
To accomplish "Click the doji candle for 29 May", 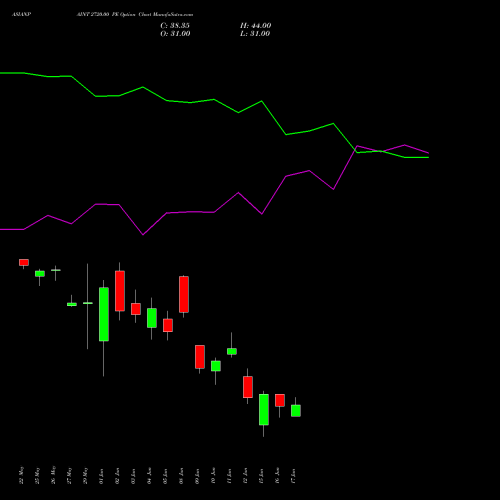I will 88,303.
